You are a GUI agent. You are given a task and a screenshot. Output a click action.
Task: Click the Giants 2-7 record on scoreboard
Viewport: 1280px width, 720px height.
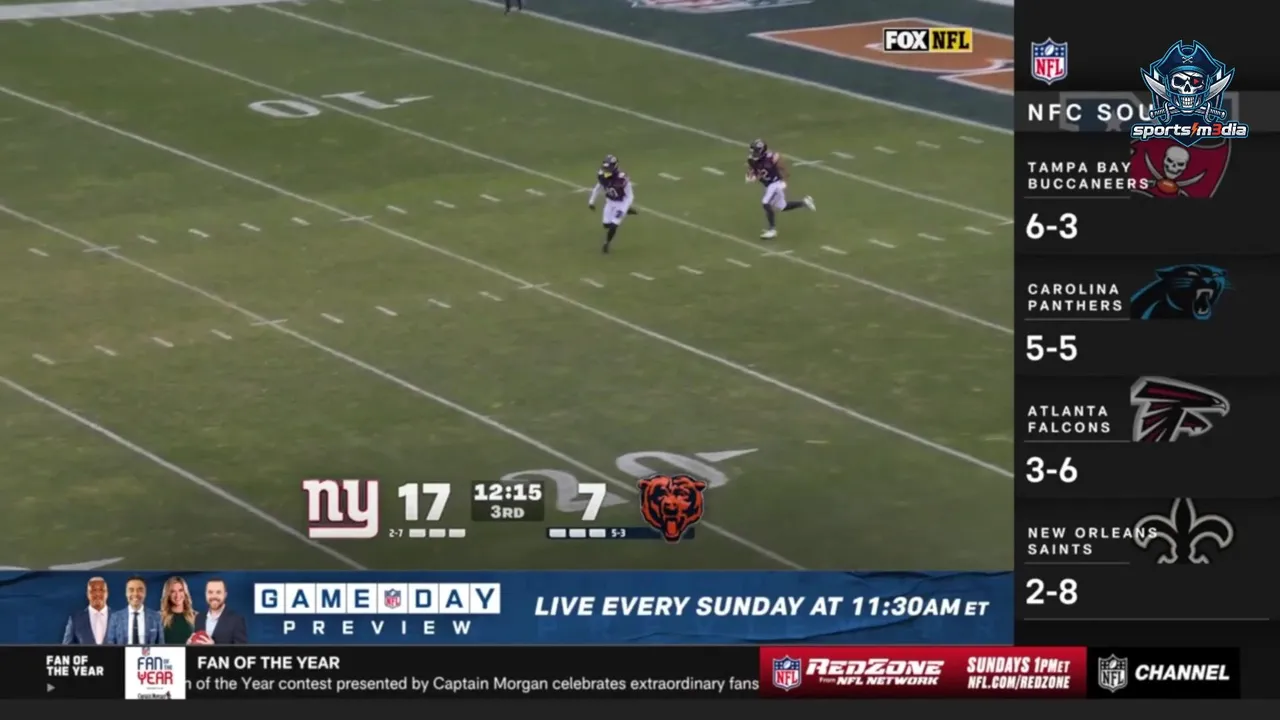(396, 533)
